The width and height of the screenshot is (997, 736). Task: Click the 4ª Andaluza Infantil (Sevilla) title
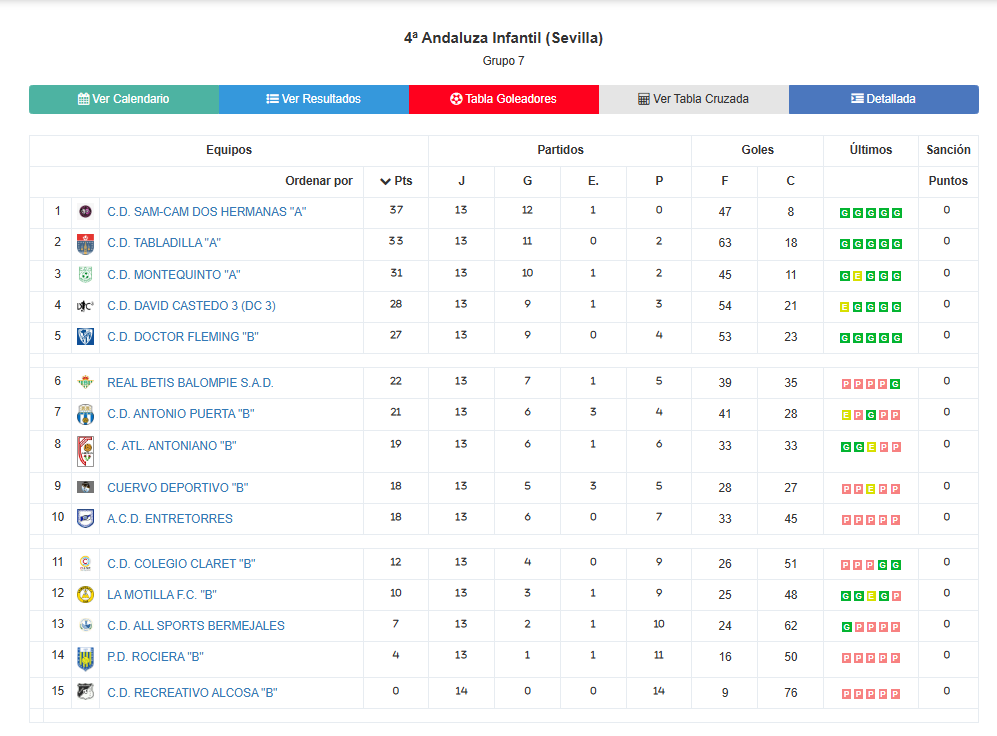(x=504, y=38)
